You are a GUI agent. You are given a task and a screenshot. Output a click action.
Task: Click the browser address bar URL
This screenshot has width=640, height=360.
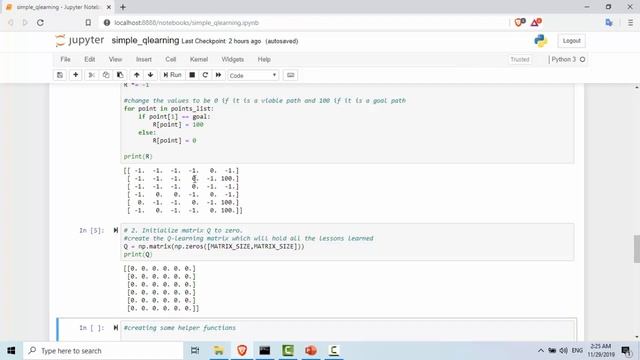[187, 23]
